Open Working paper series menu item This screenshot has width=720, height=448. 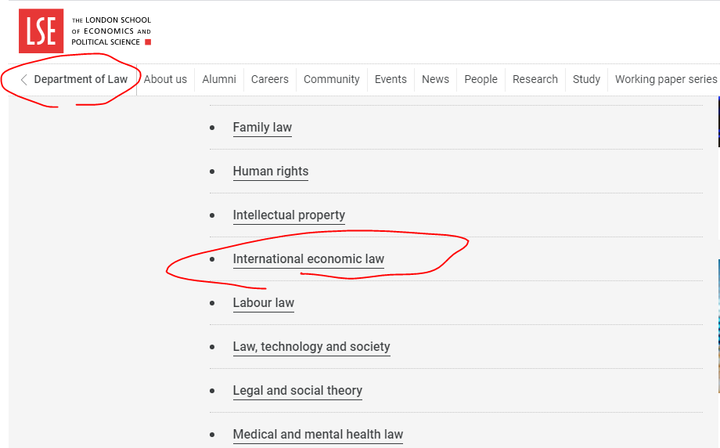pos(666,79)
